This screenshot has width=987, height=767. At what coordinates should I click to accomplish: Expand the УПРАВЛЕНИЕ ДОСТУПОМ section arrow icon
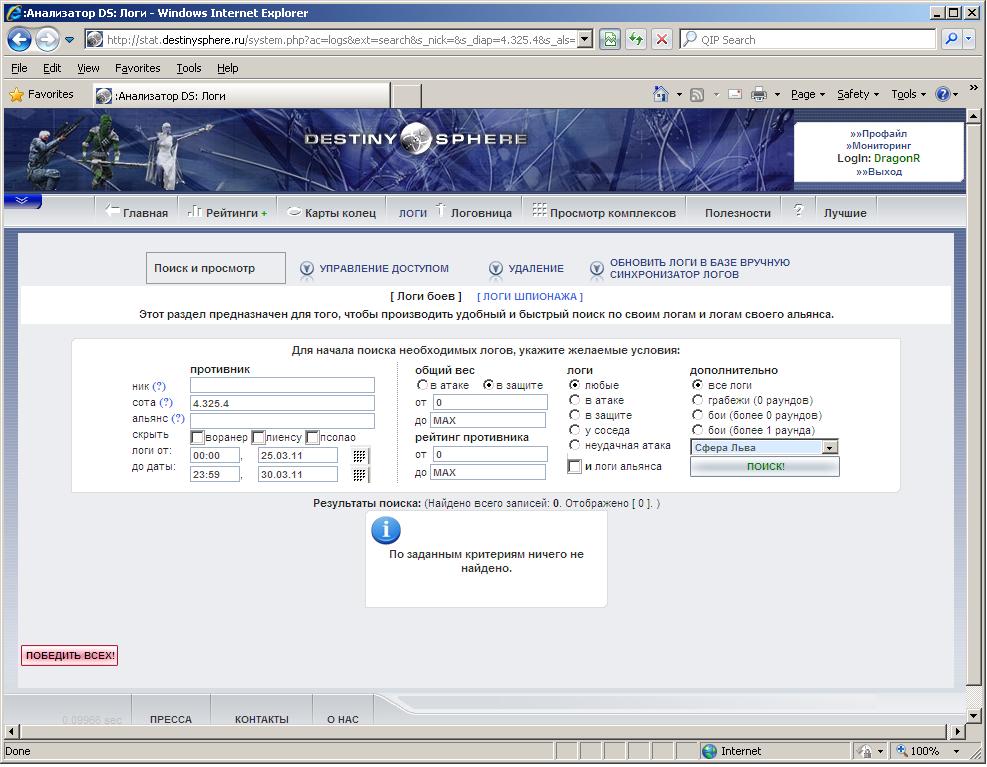point(307,269)
